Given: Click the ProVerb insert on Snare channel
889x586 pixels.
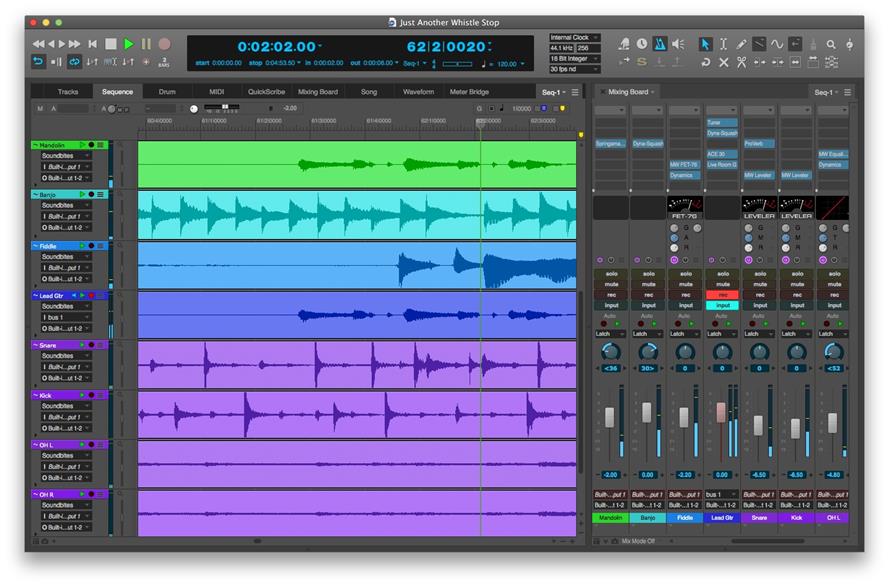Looking at the screenshot, I should pyautogui.click(x=758, y=144).
